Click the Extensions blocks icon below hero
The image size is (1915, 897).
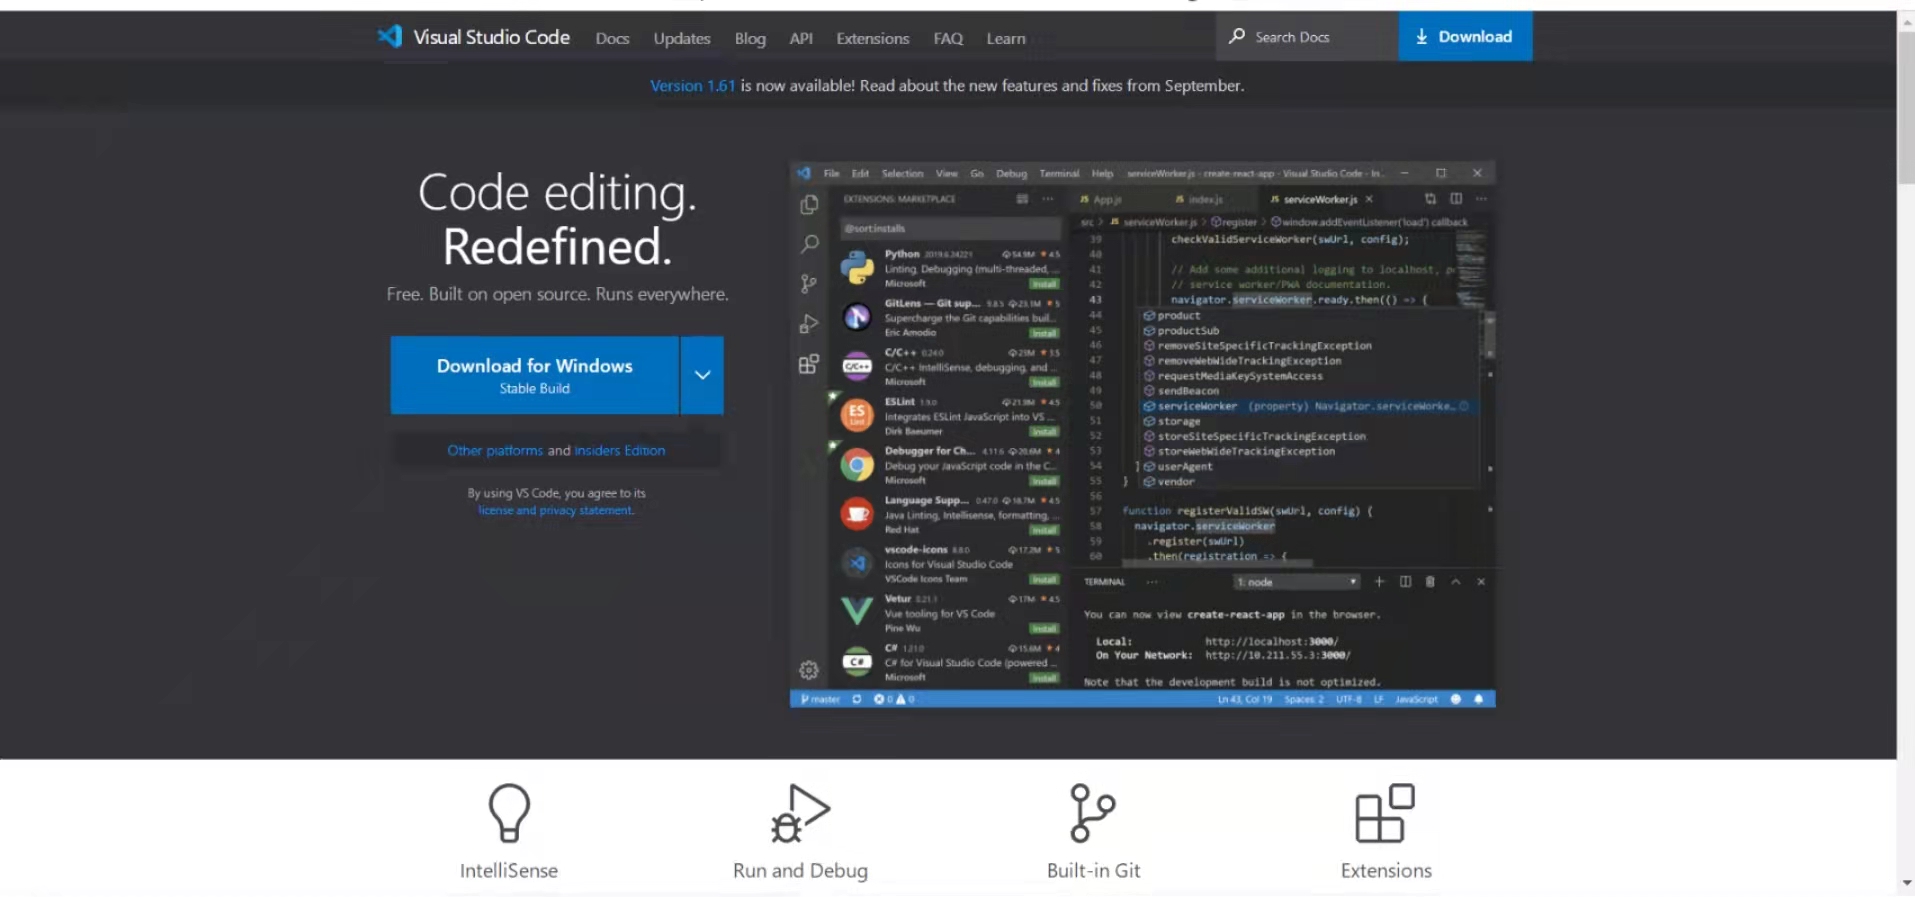(x=1385, y=812)
